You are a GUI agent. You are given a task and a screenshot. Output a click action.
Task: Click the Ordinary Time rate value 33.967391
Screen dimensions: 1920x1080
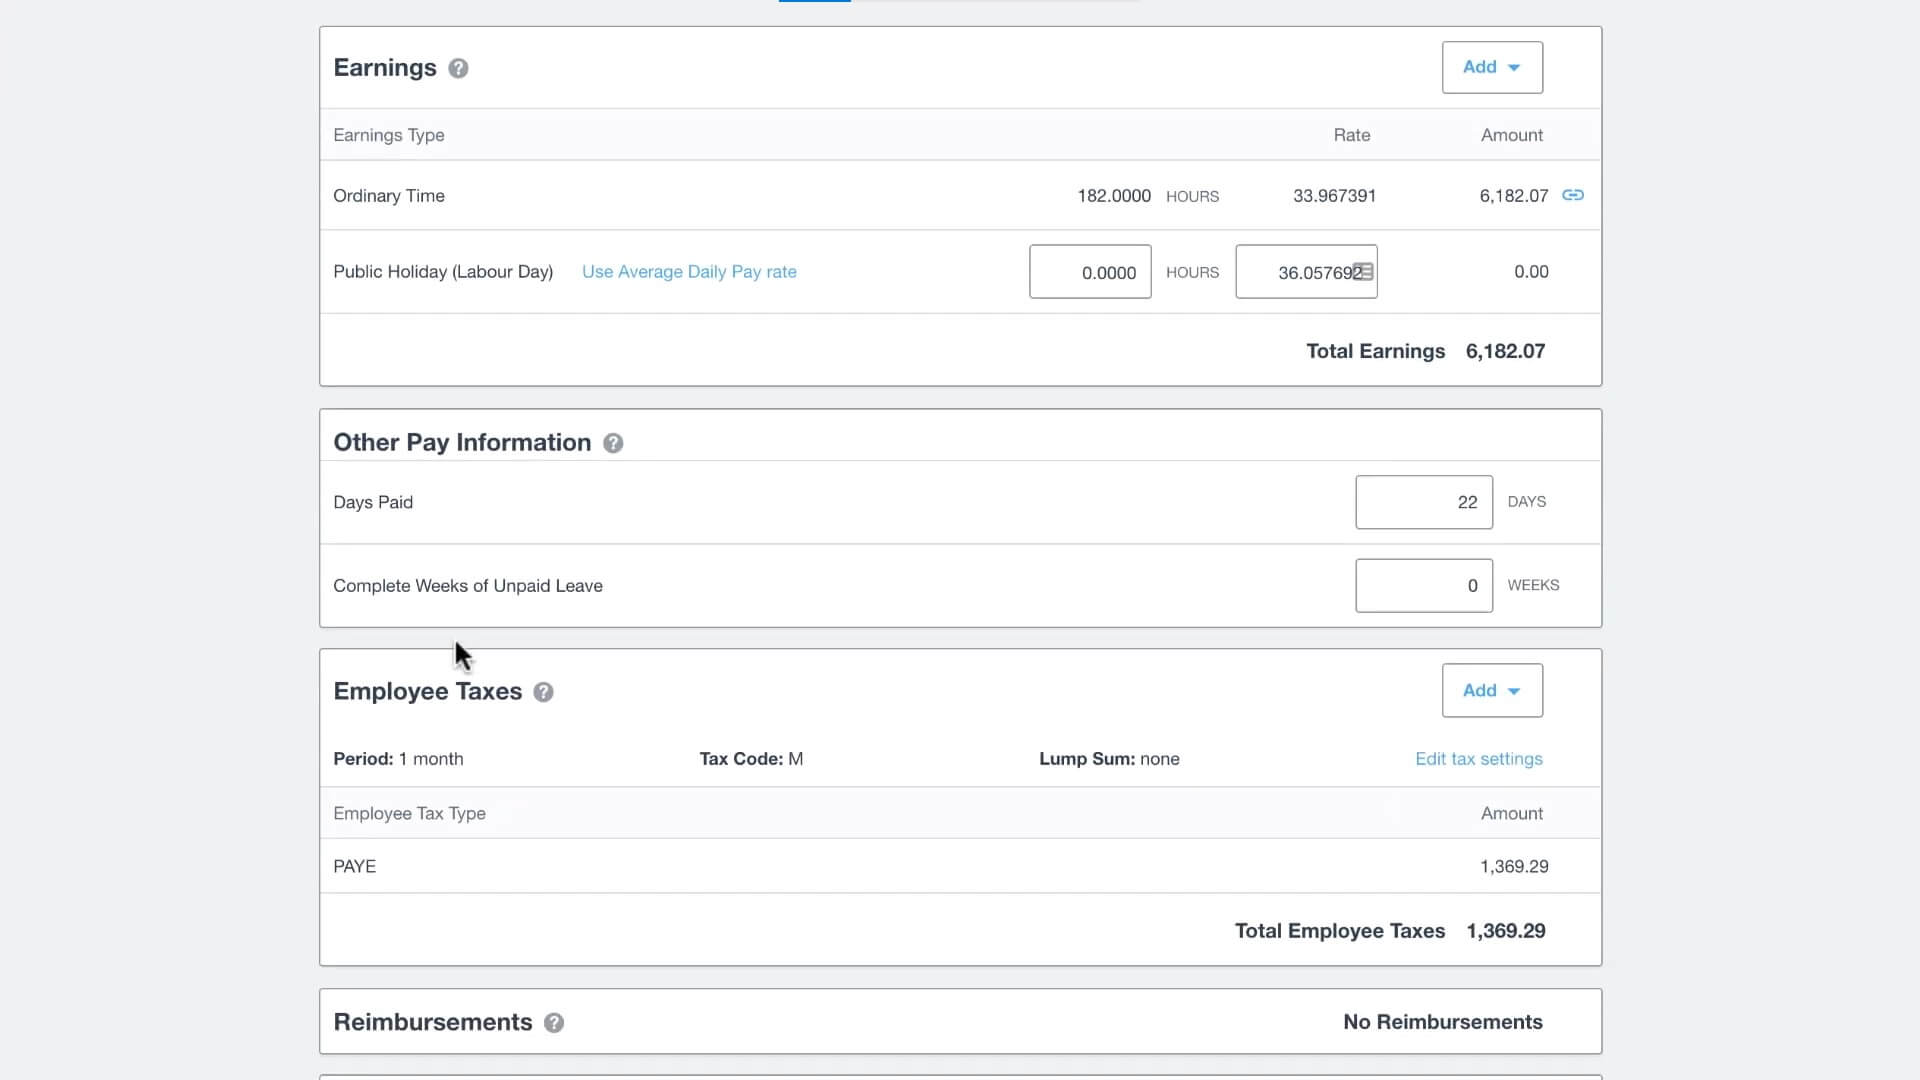point(1334,196)
